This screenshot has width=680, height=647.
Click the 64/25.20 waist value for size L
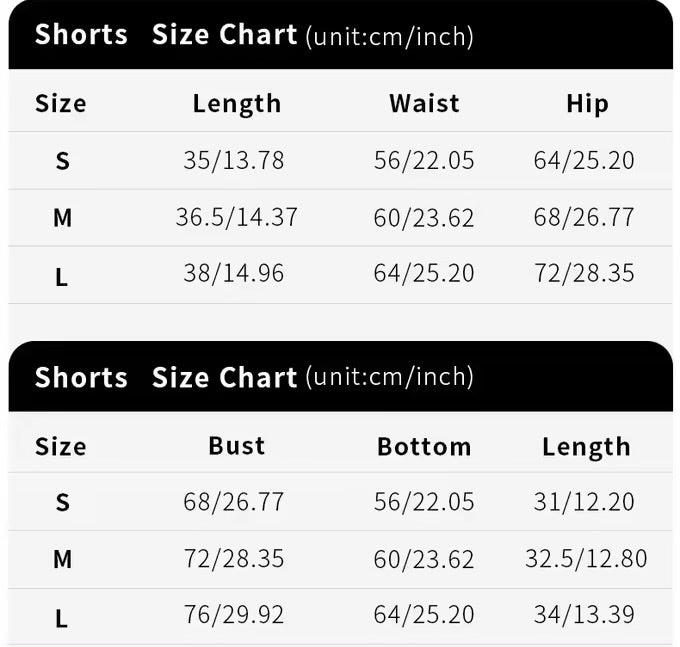(424, 273)
